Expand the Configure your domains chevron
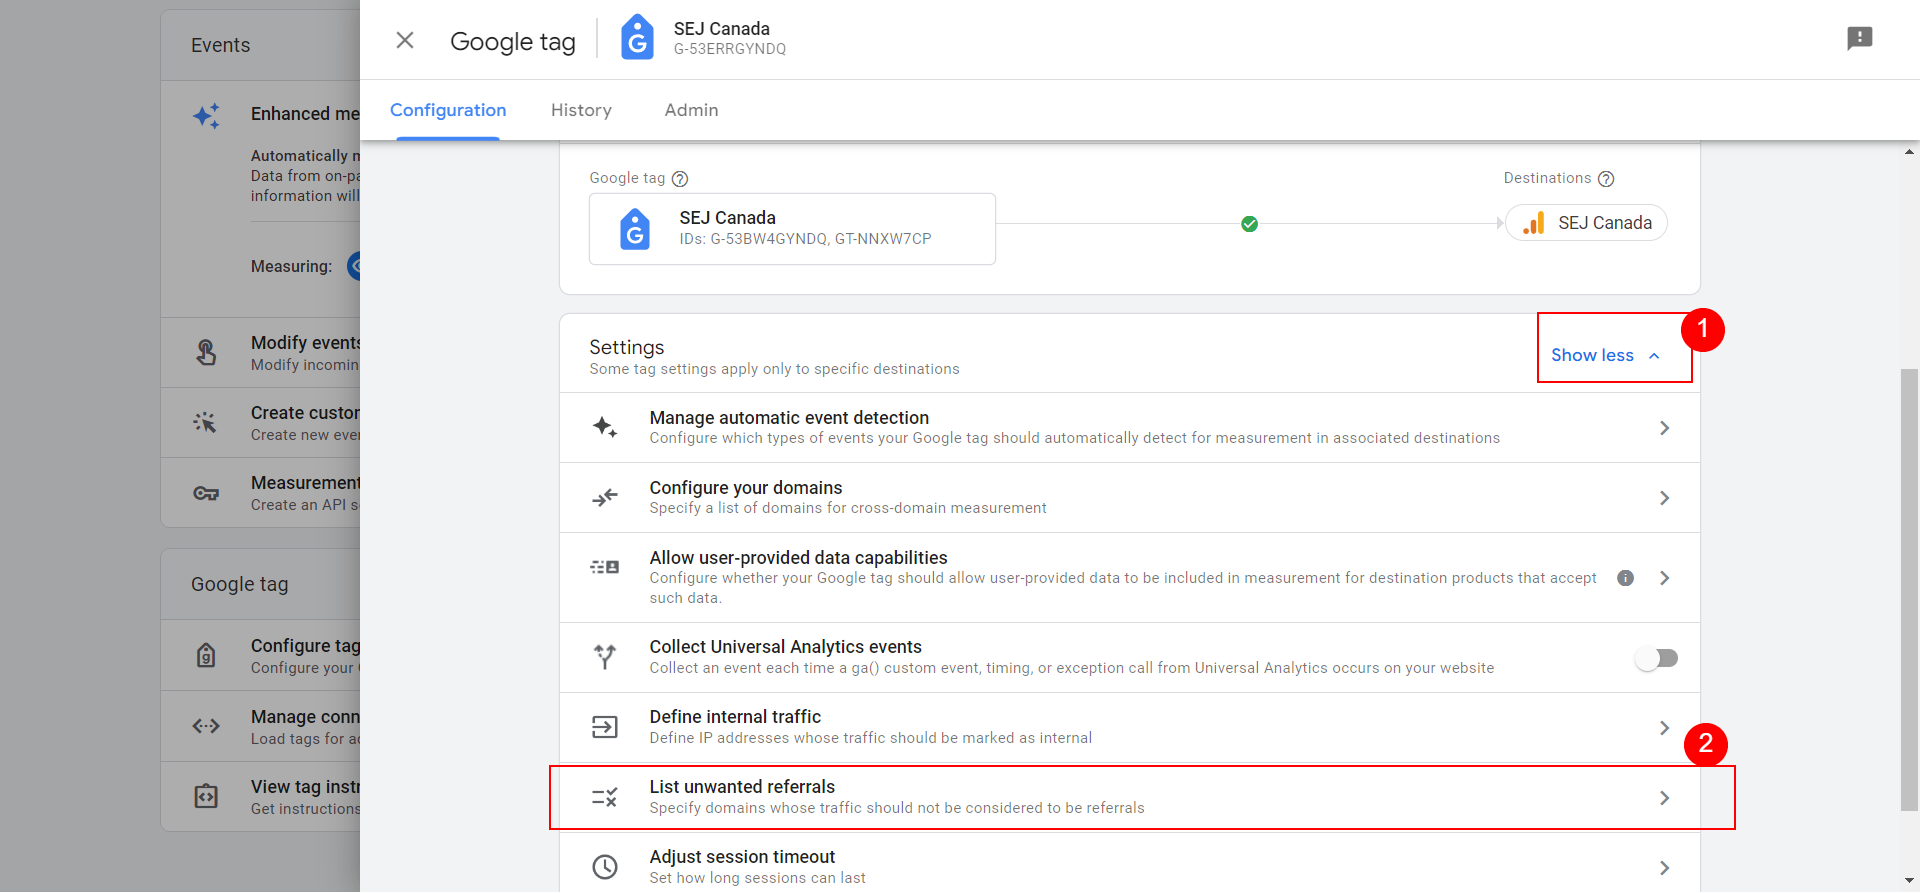Image resolution: width=1920 pixels, height=893 pixels. coord(1664,498)
